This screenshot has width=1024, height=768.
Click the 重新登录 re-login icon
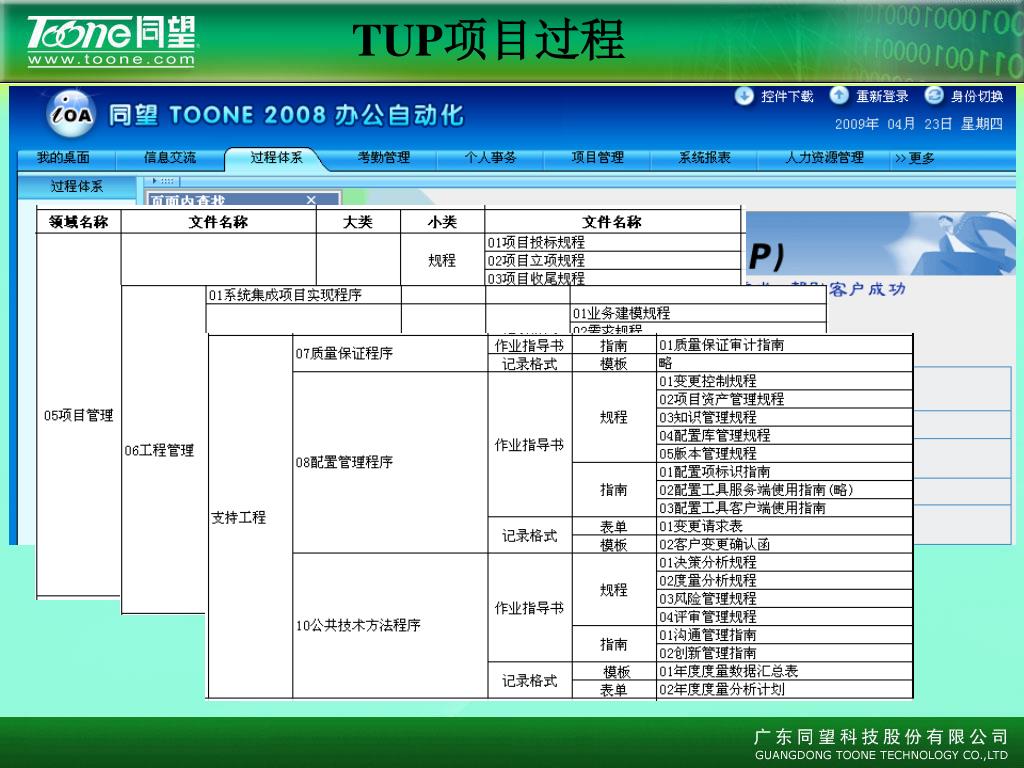(839, 96)
